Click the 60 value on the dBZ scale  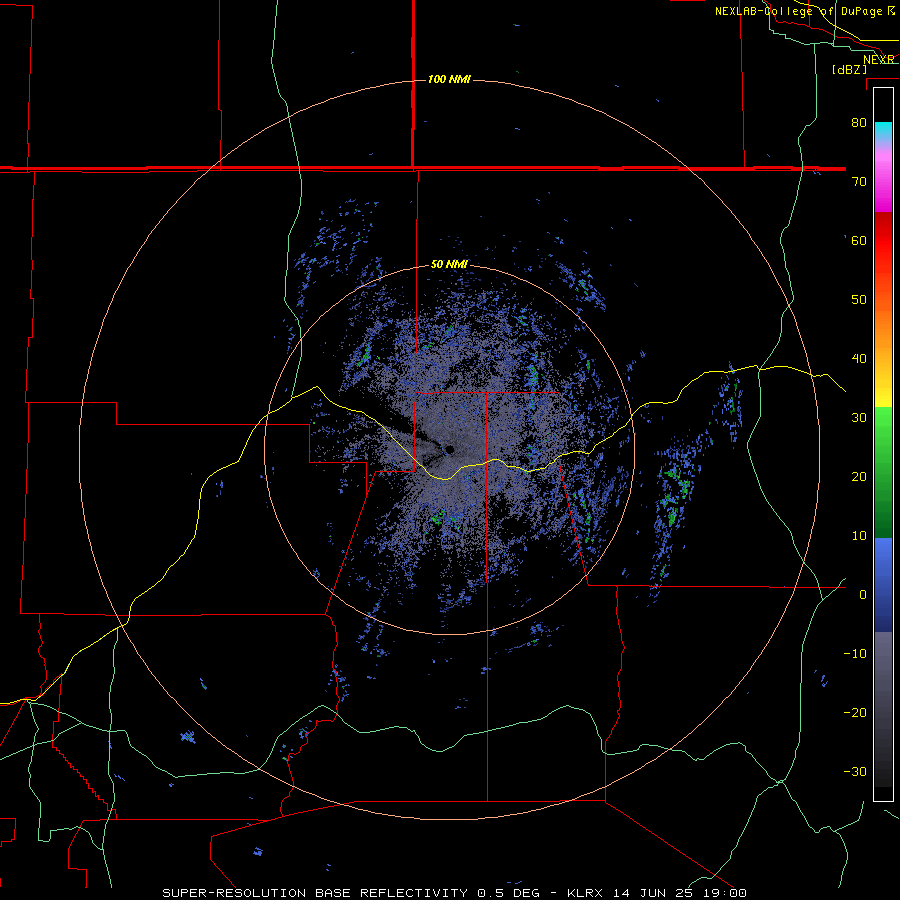859,240
